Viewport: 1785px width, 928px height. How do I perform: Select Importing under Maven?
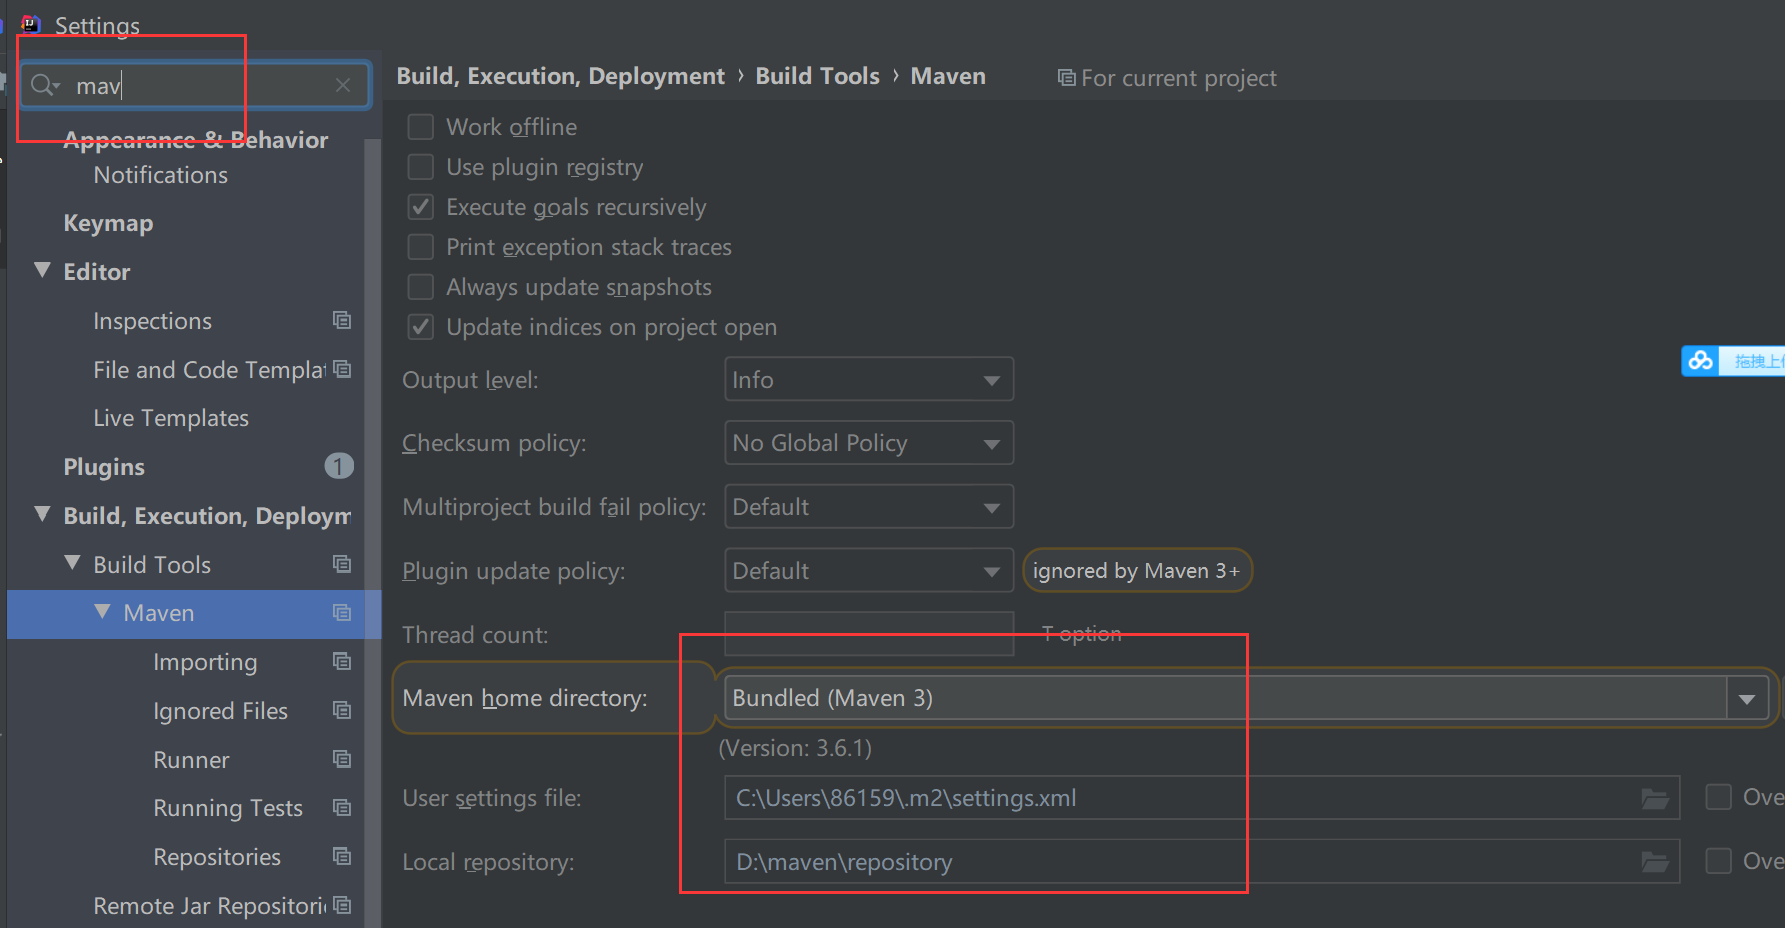click(205, 662)
